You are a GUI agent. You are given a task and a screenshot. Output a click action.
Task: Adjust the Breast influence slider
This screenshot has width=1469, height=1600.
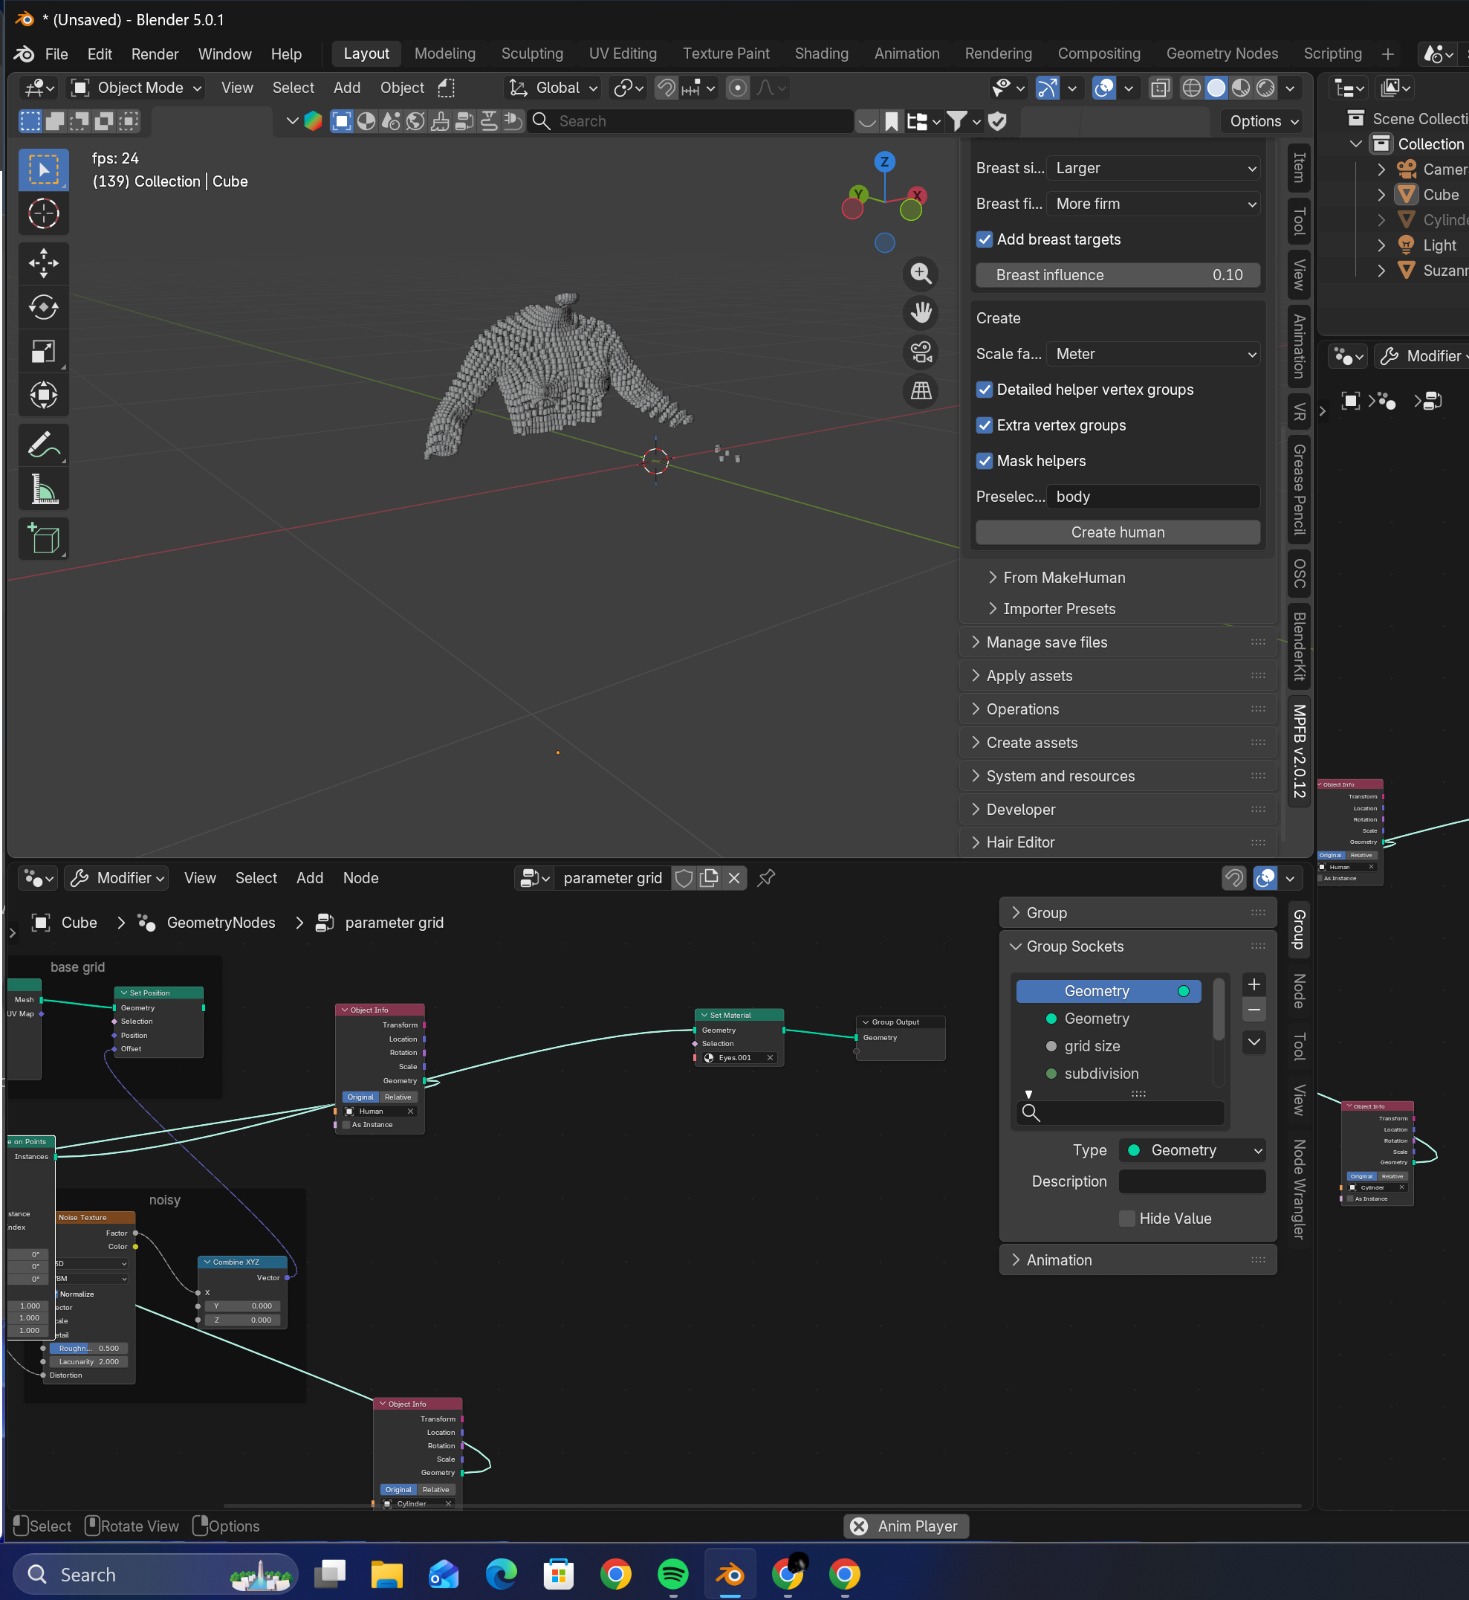pyautogui.click(x=1117, y=275)
